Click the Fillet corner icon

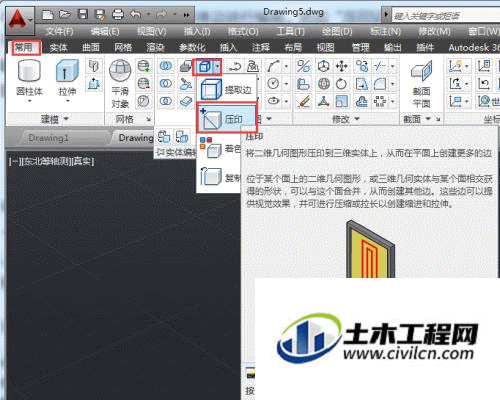click(x=380, y=84)
